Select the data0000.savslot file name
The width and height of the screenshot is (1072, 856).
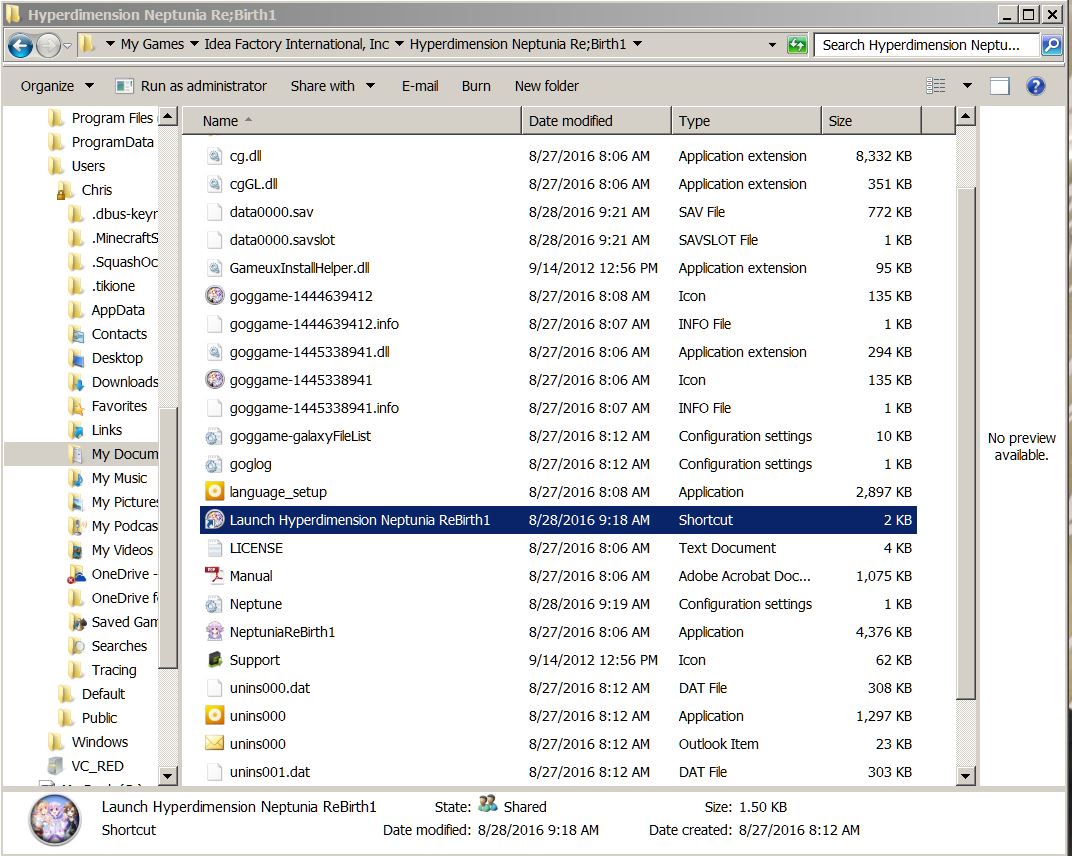pos(282,240)
